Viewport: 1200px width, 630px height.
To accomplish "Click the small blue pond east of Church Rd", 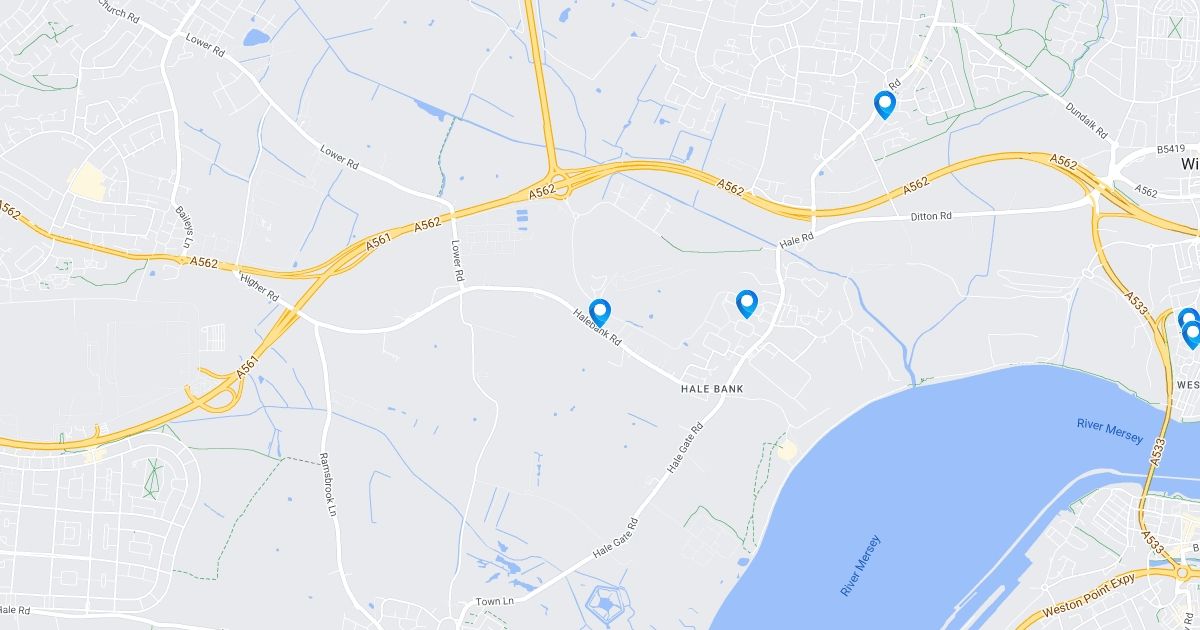I will 257,38.
